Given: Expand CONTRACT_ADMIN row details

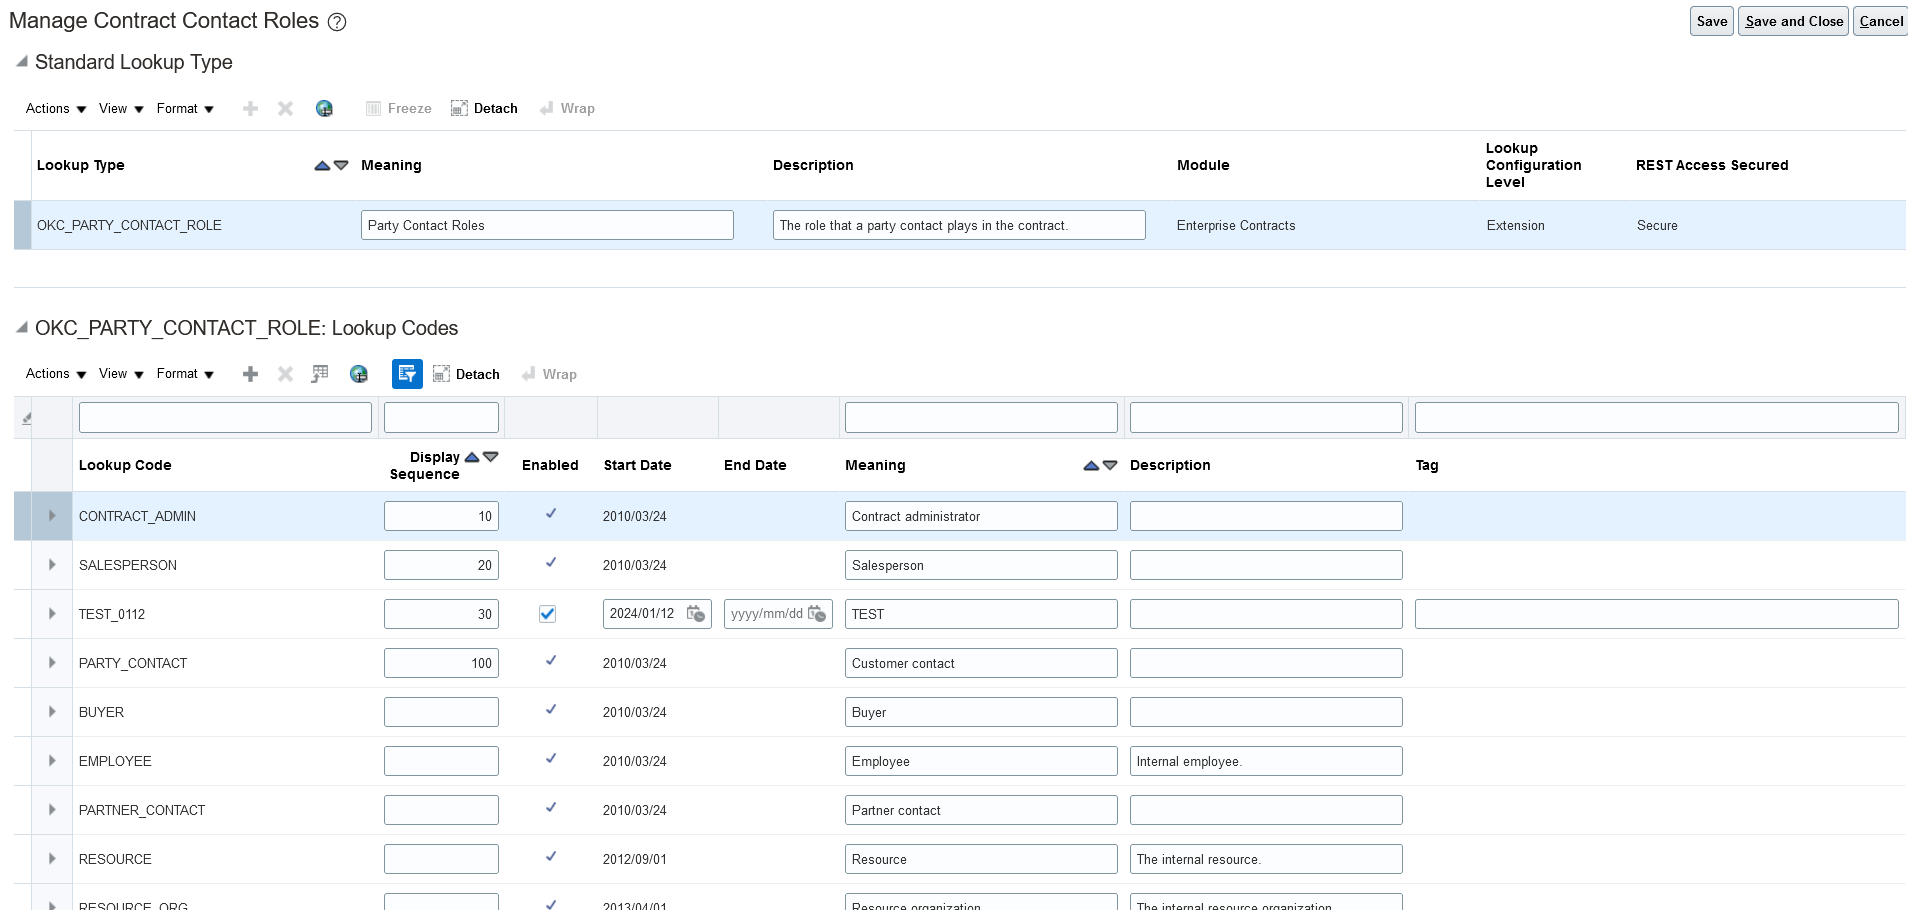Looking at the screenshot, I should tap(52, 516).
